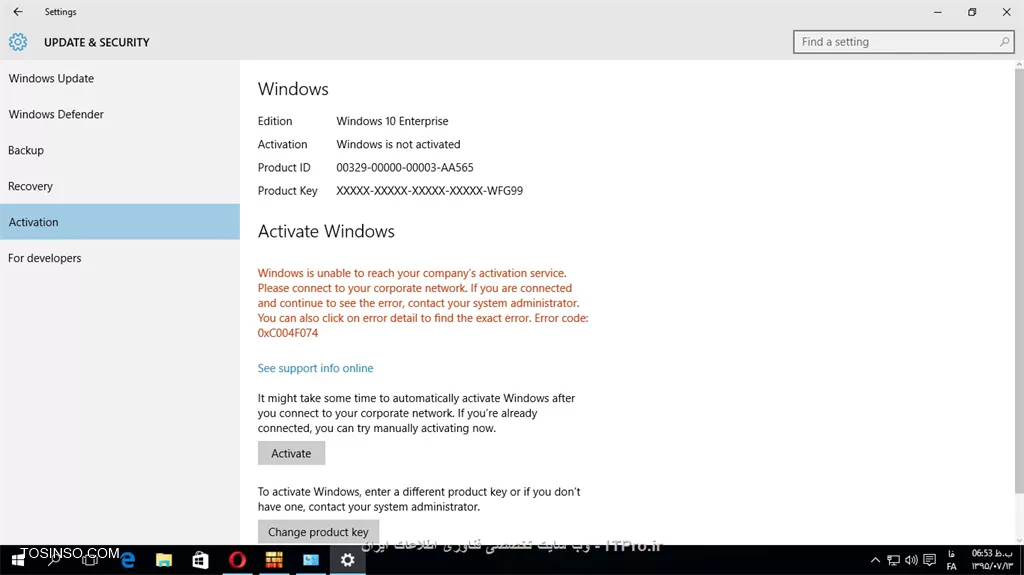Open the Windows Store taskbar icon
Viewport: 1024px width, 575px height.
pyautogui.click(x=200, y=560)
